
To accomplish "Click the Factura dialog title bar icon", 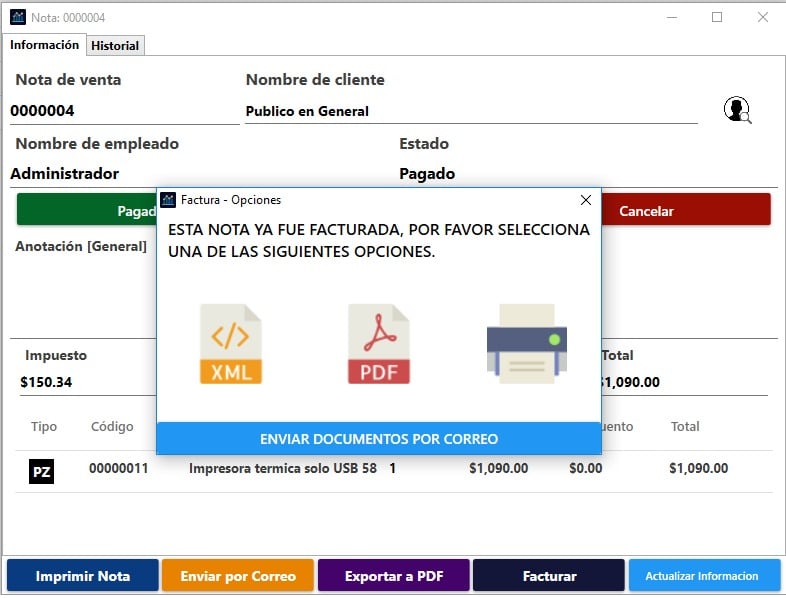I will (168, 200).
